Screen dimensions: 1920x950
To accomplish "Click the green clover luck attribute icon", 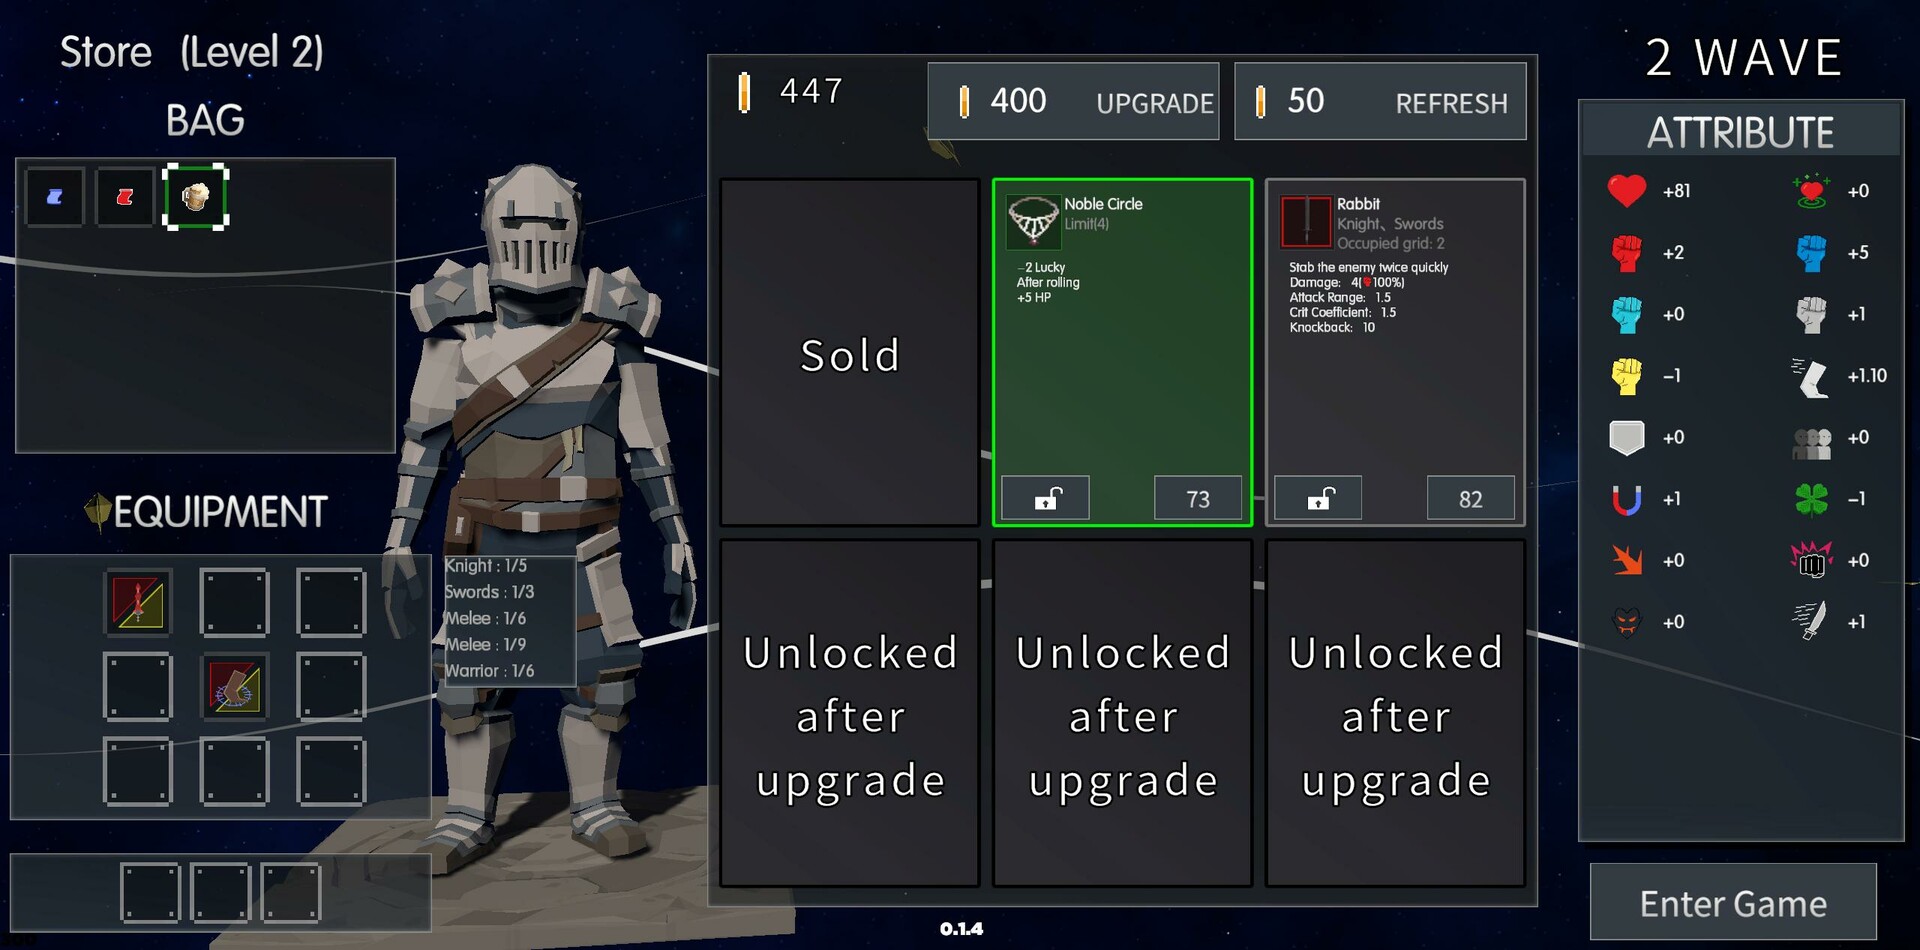I will click(1811, 498).
